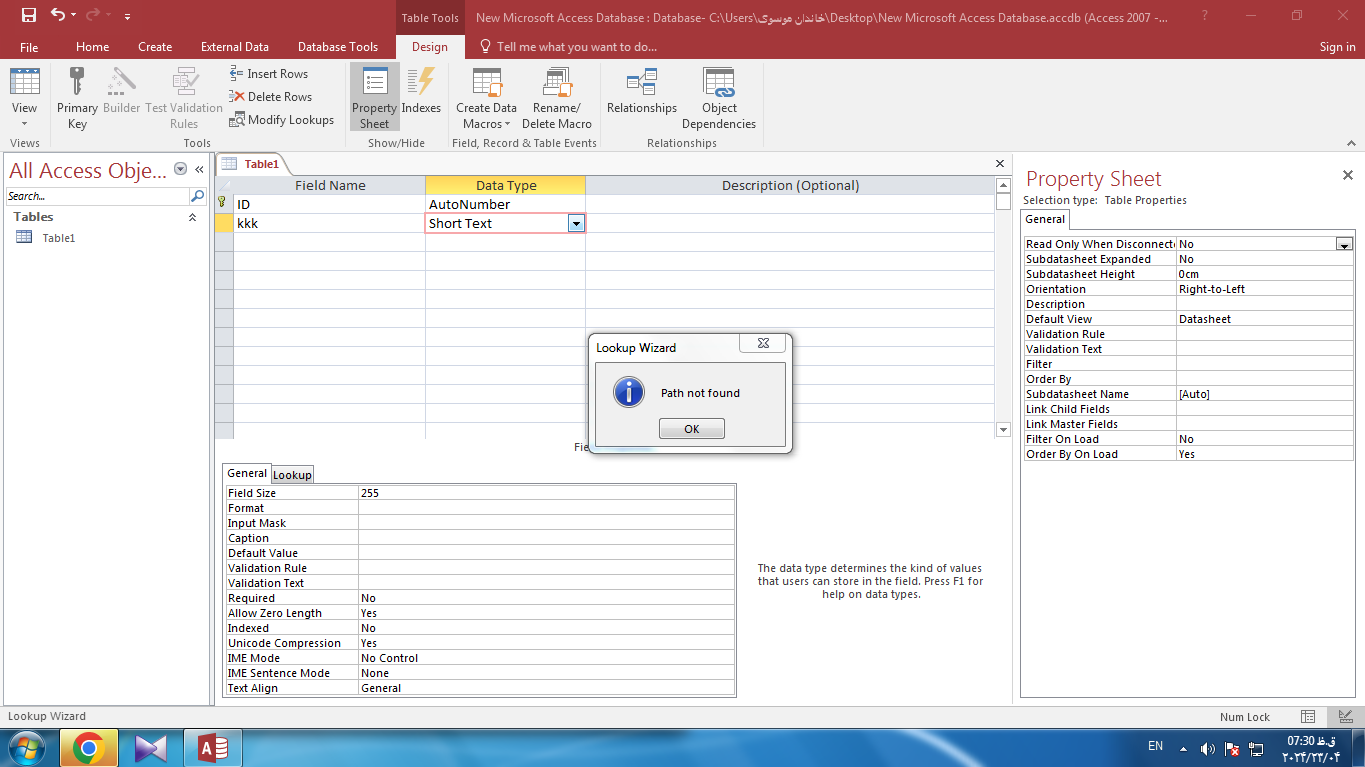
Task: Click the navigation pane Search box
Action: 97,196
